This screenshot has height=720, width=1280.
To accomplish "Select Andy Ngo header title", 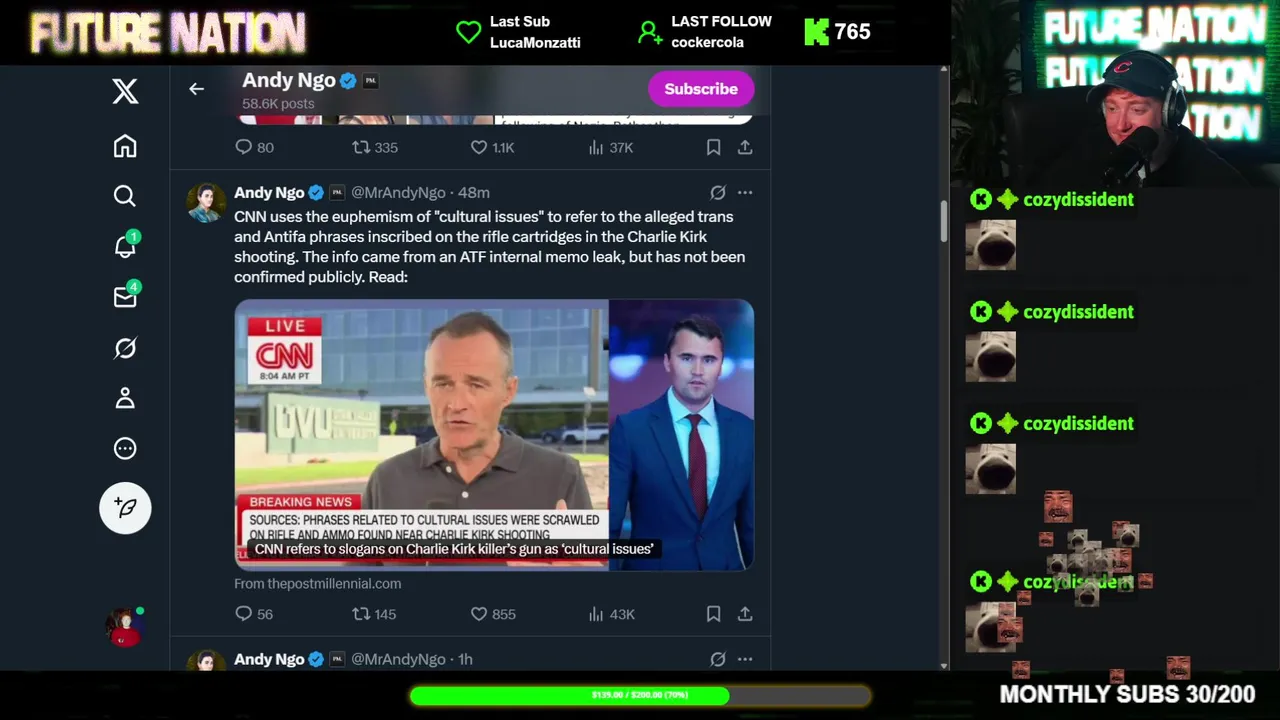I will 288,80.
